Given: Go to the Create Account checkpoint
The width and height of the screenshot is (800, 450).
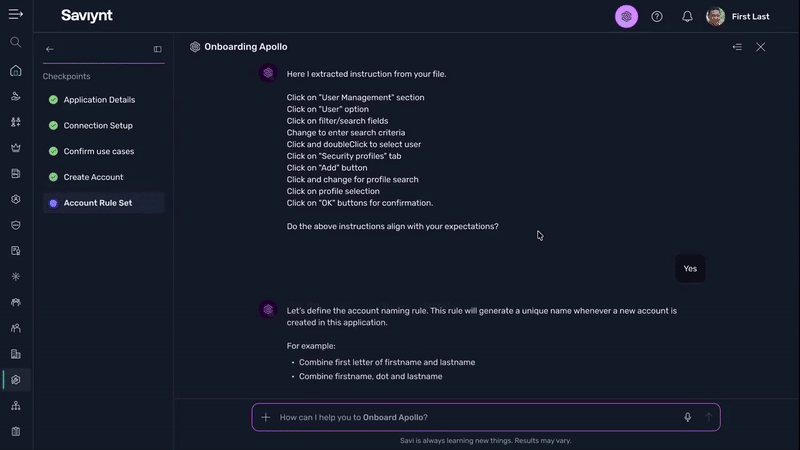Looking at the screenshot, I should click(93, 177).
